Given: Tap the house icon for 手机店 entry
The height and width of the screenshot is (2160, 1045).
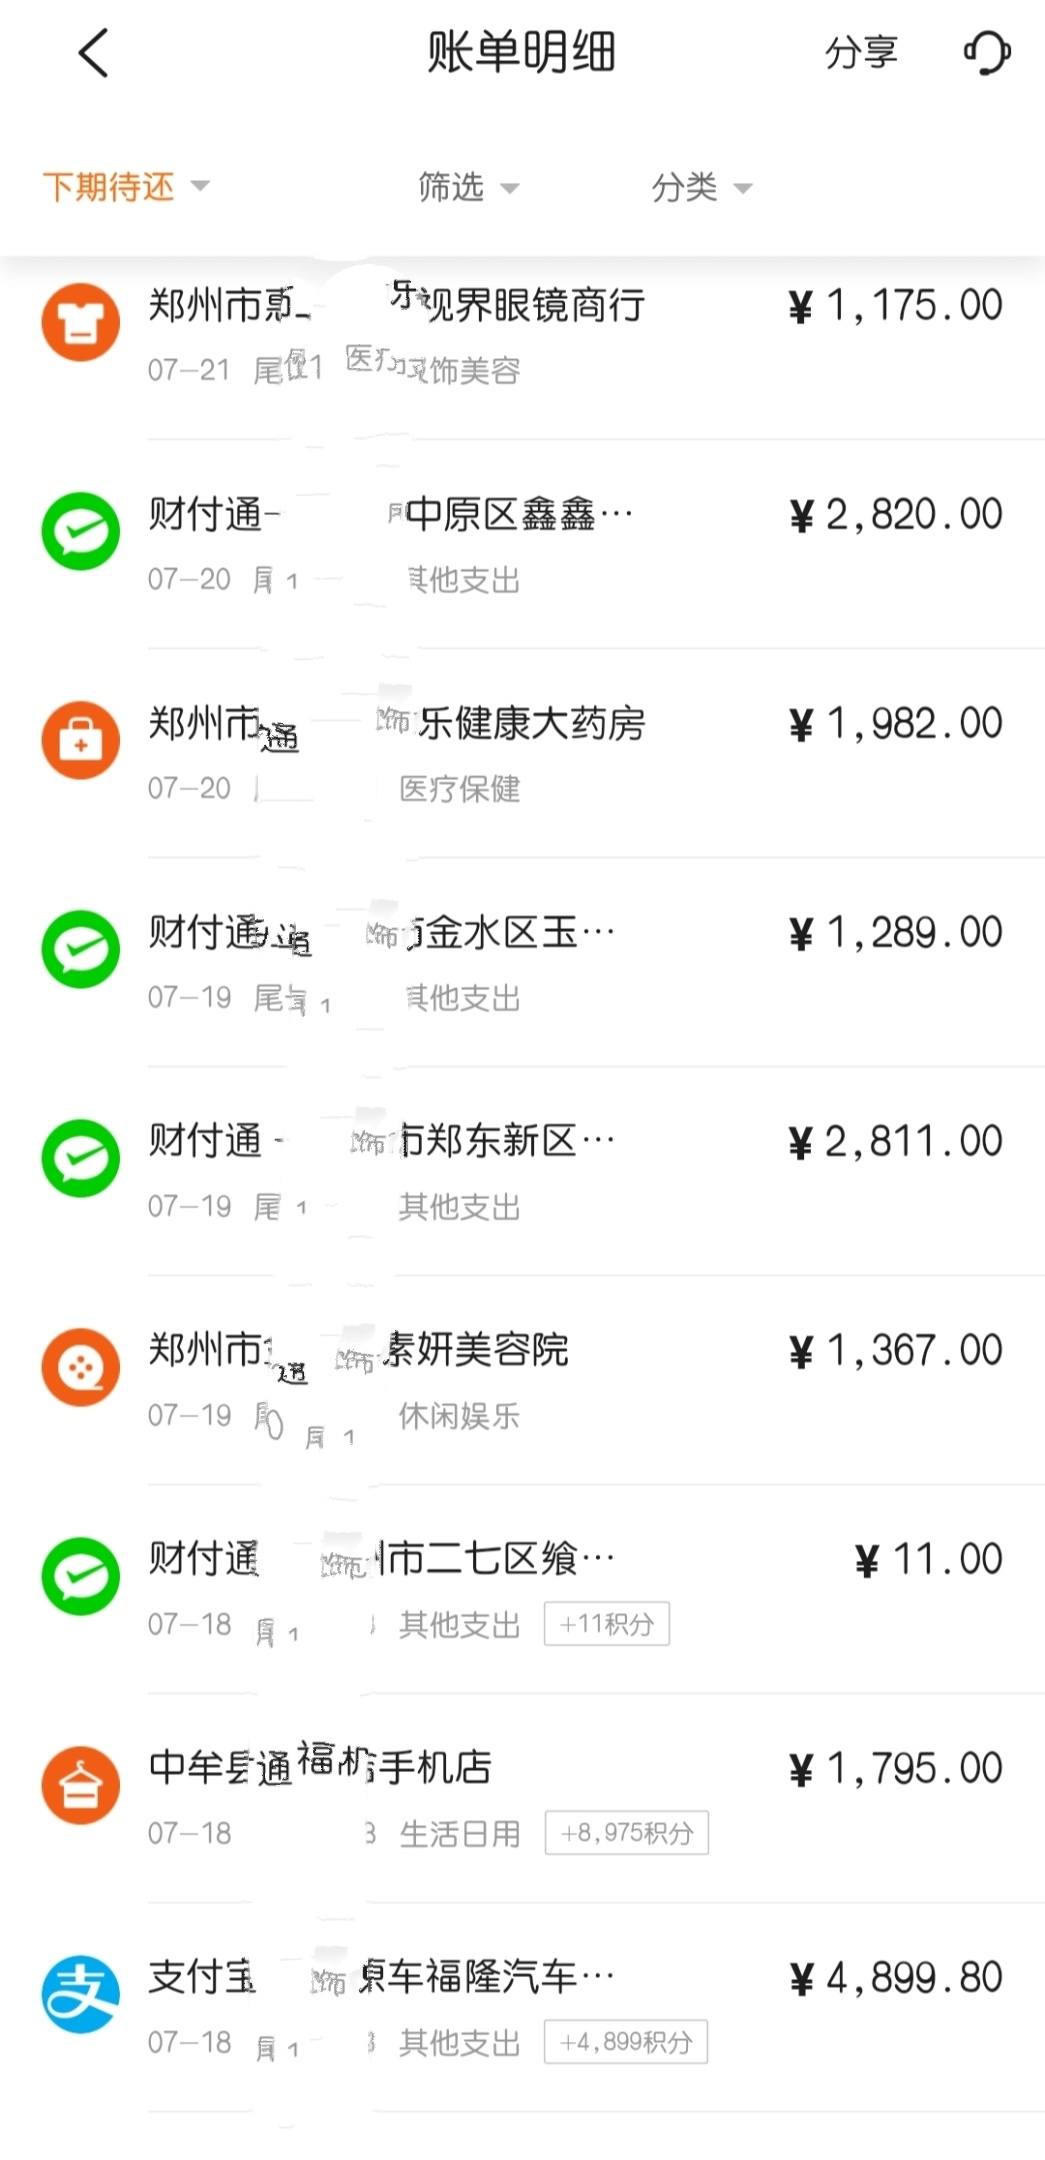Looking at the screenshot, I should click(x=81, y=1785).
